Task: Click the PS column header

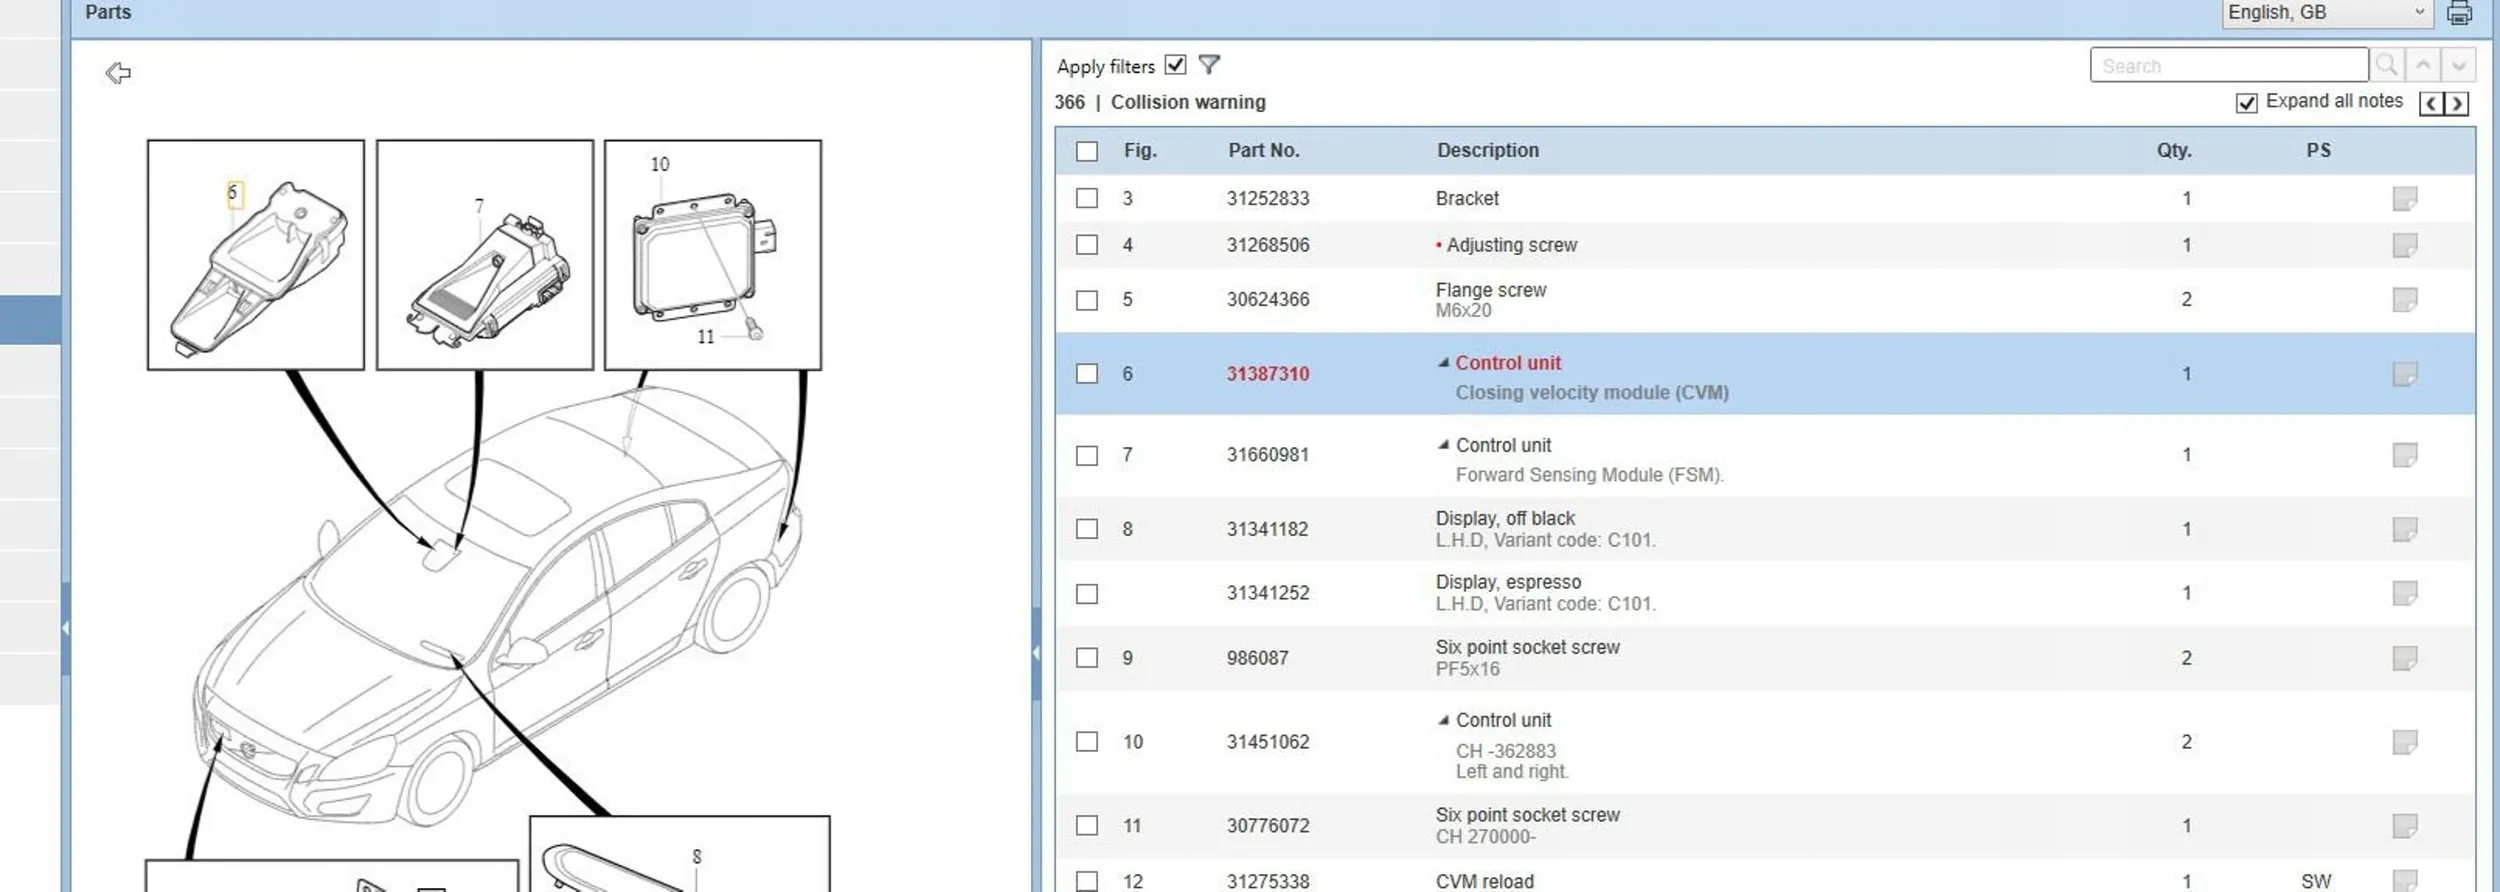Action: coord(2319,151)
